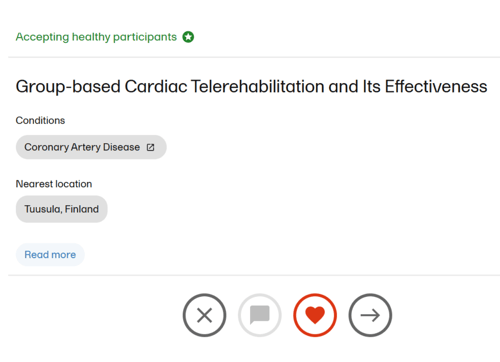Click the word Finland in the location chip
500x362 pixels.
(82, 209)
